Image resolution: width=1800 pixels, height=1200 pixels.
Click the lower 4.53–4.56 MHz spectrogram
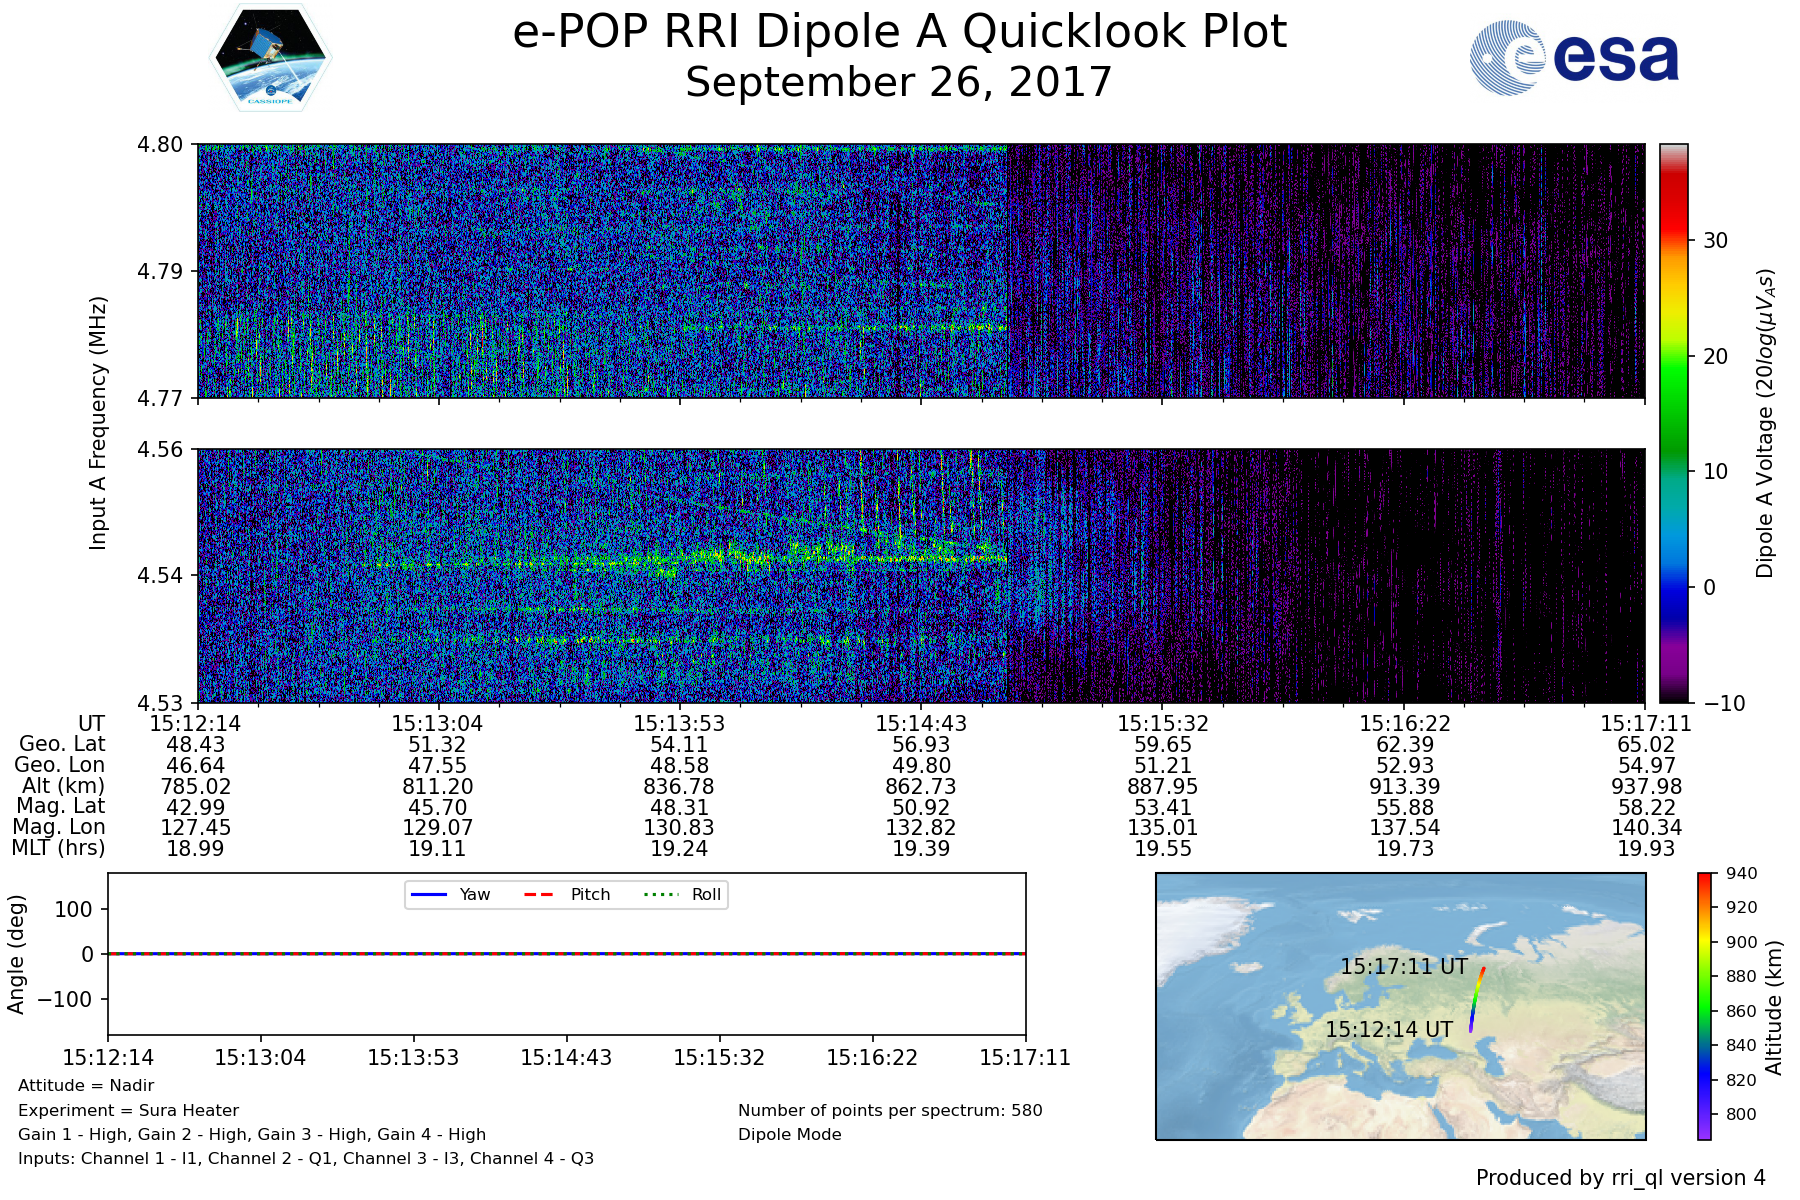click(x=920, y=575)
